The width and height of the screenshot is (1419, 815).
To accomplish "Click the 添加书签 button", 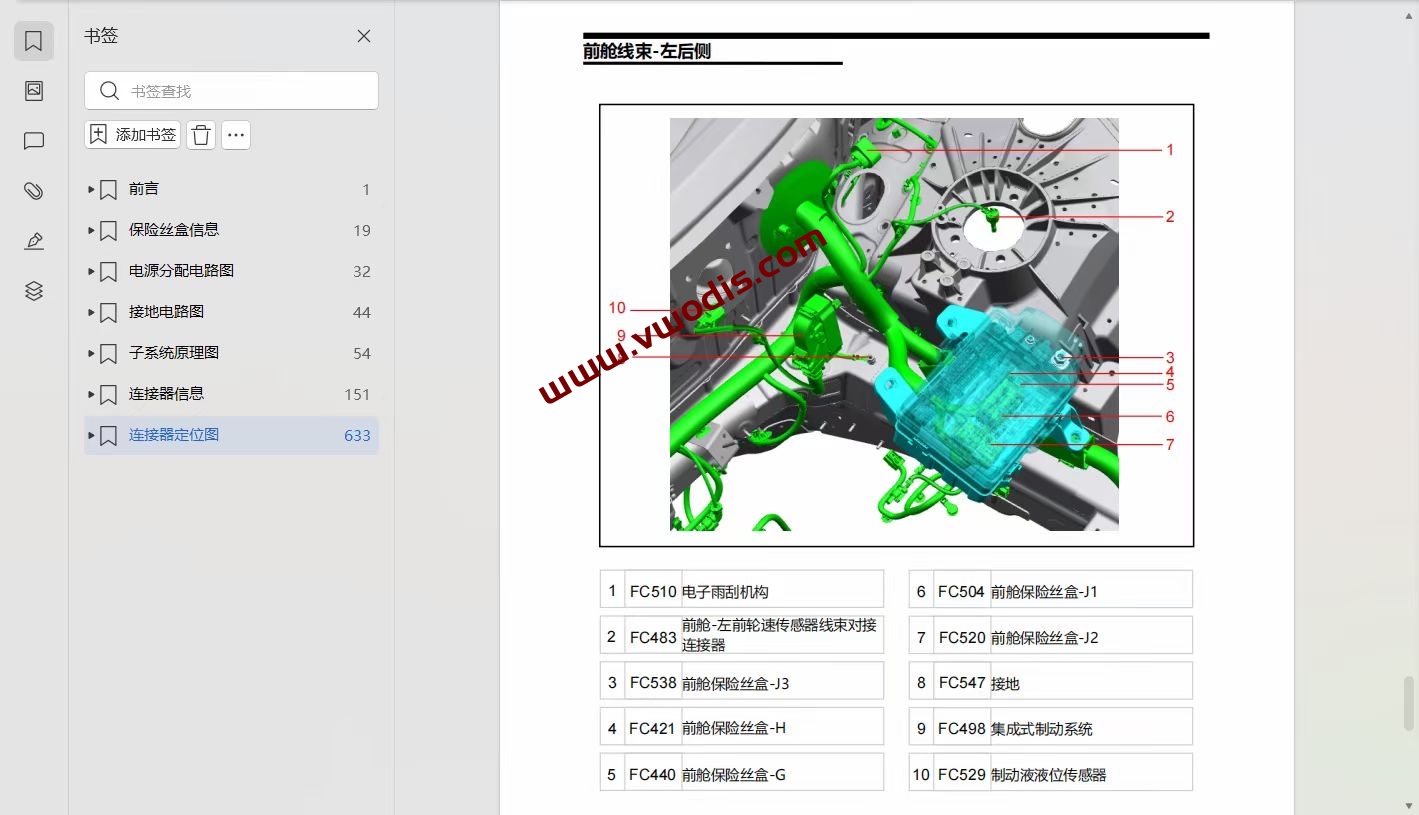I will tap(132, 134).
